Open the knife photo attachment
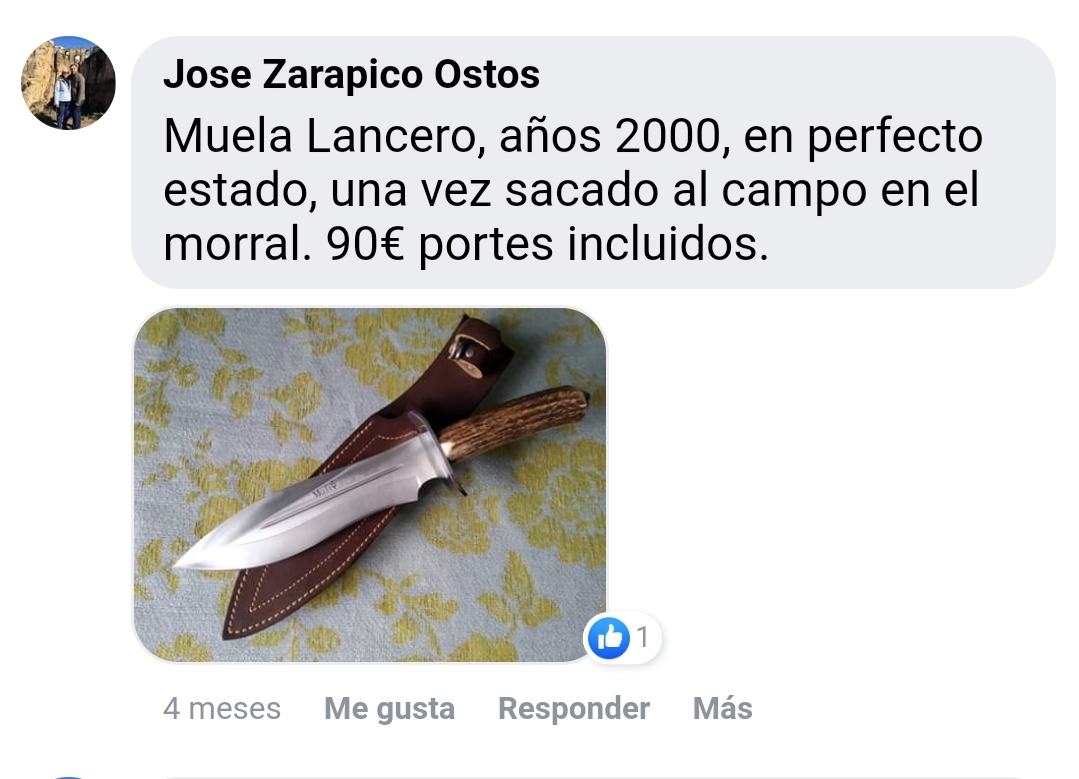 coord(370,484)
